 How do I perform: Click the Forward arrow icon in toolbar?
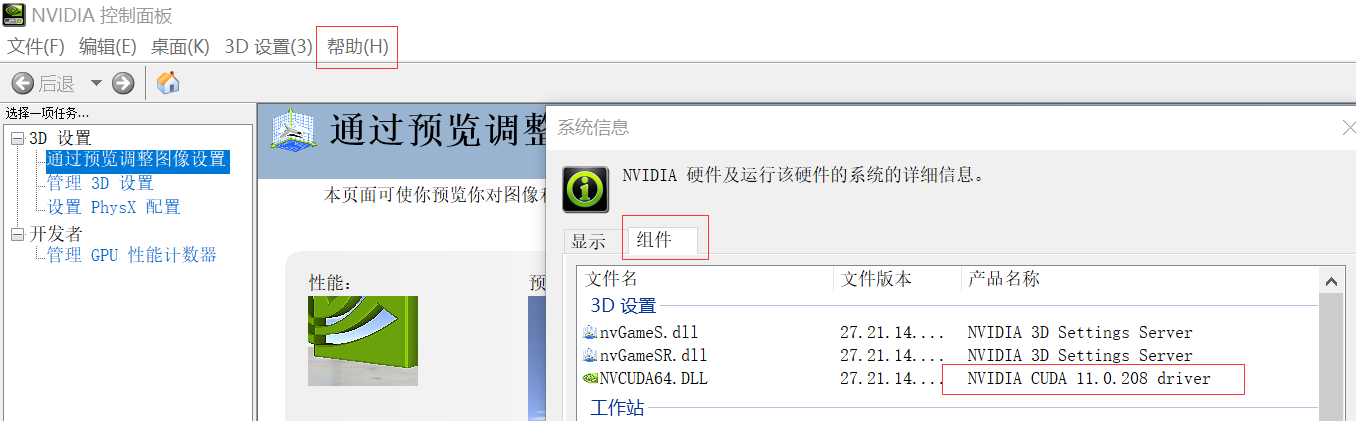[x=123, y=83]
